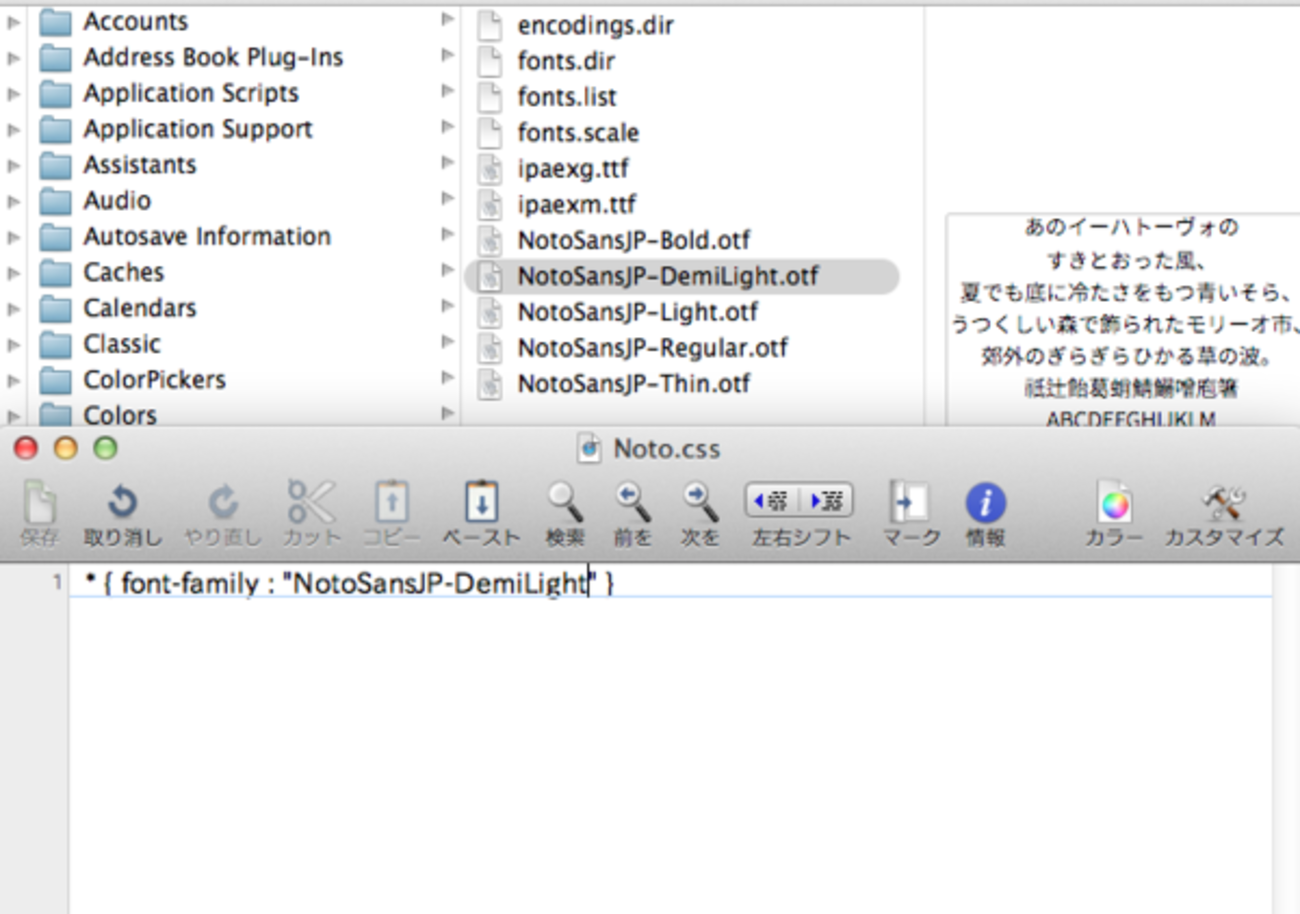Click the Noto.css document icon in title bar
Viewport: 1300px width, 914px height.
click(590, 449)
